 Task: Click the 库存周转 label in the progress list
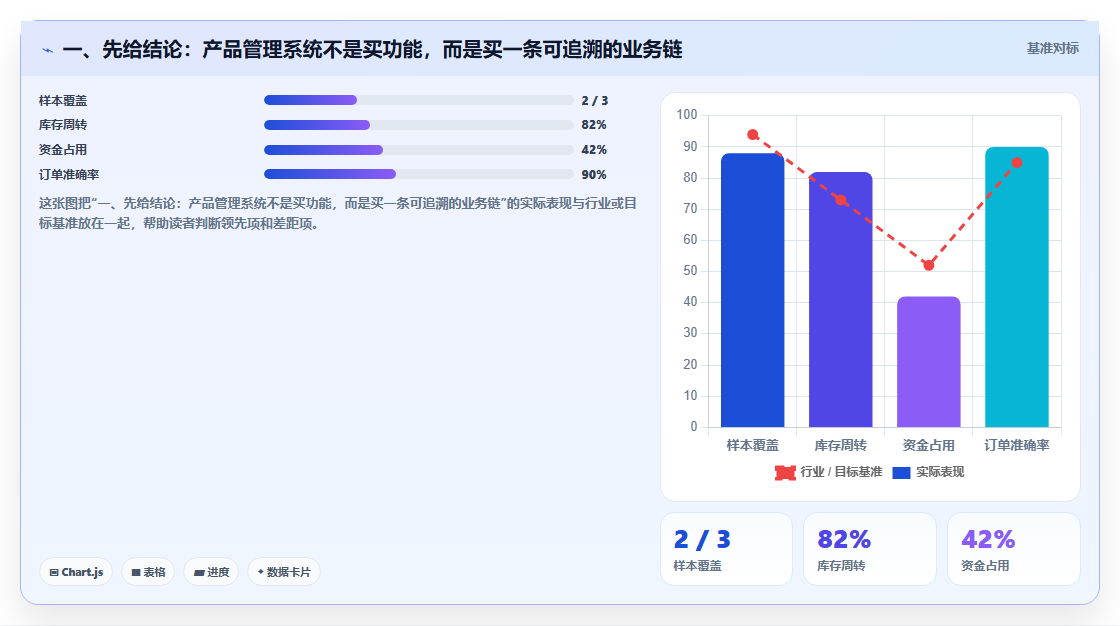tap(63, 125)
